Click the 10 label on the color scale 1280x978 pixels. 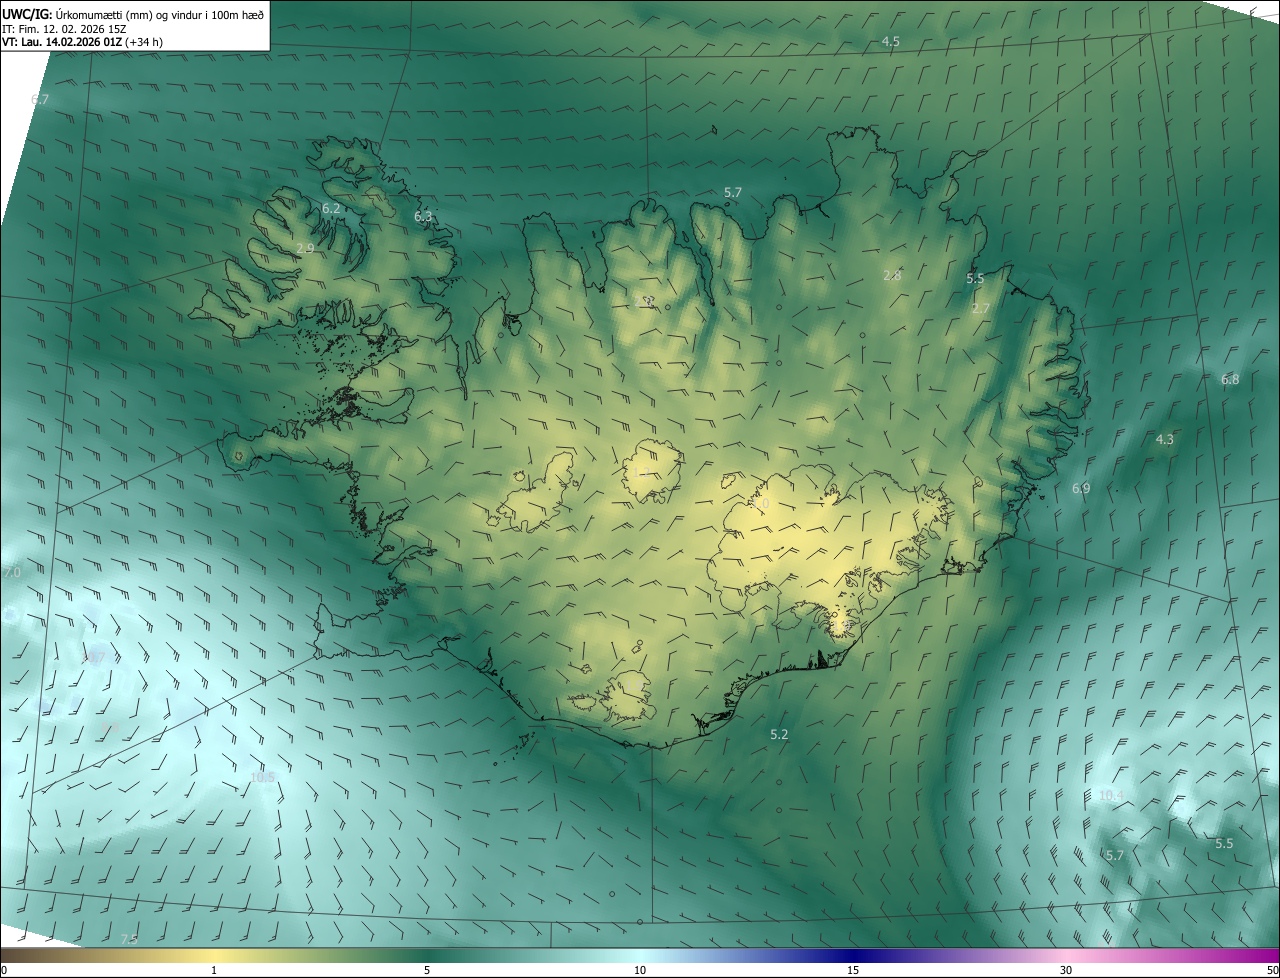(x=640, y=970)
